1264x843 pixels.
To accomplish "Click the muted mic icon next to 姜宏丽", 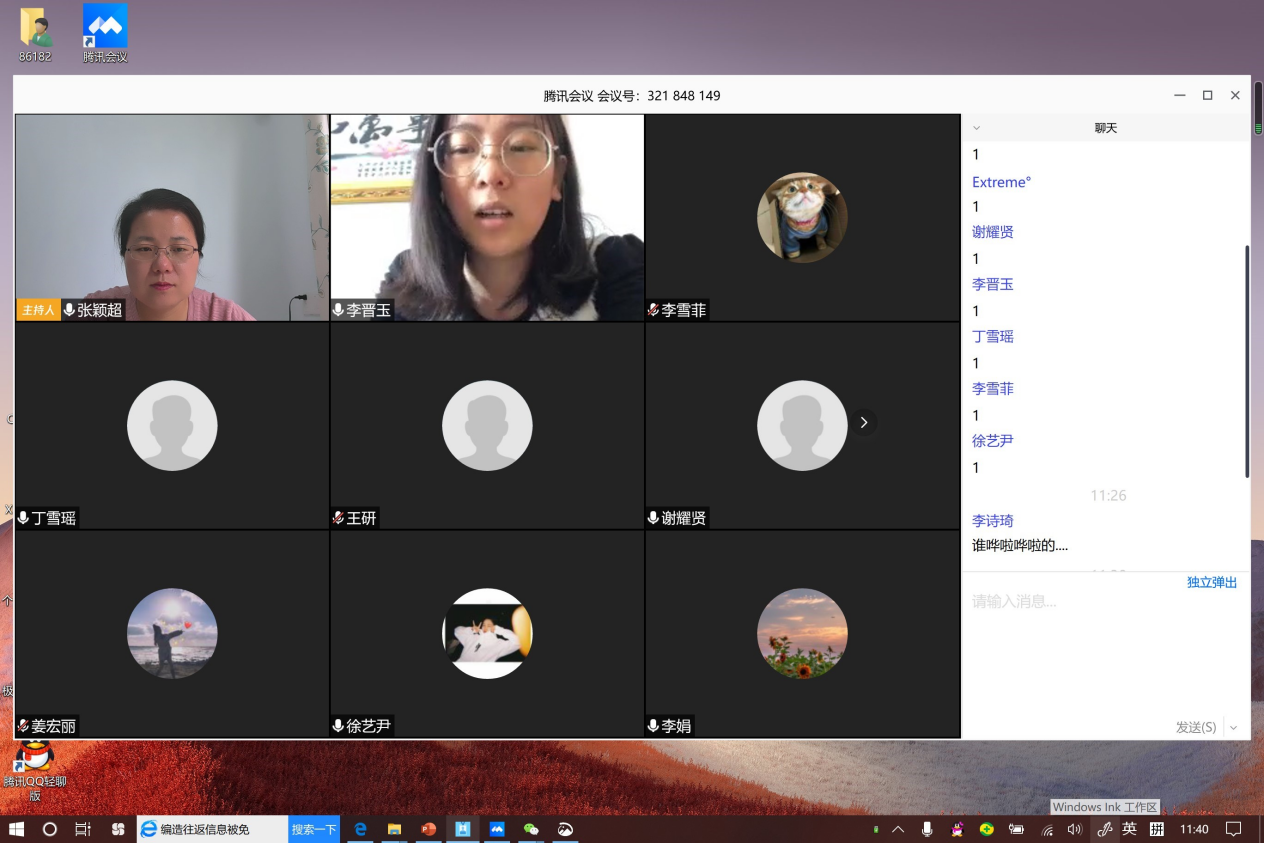I will point(23,726).
